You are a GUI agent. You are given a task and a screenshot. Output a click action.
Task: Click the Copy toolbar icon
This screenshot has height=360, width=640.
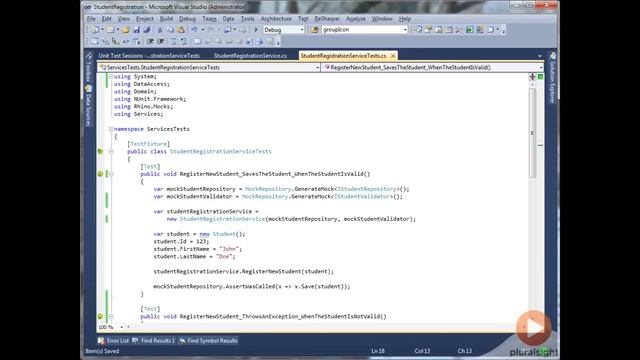pos(170,30)
